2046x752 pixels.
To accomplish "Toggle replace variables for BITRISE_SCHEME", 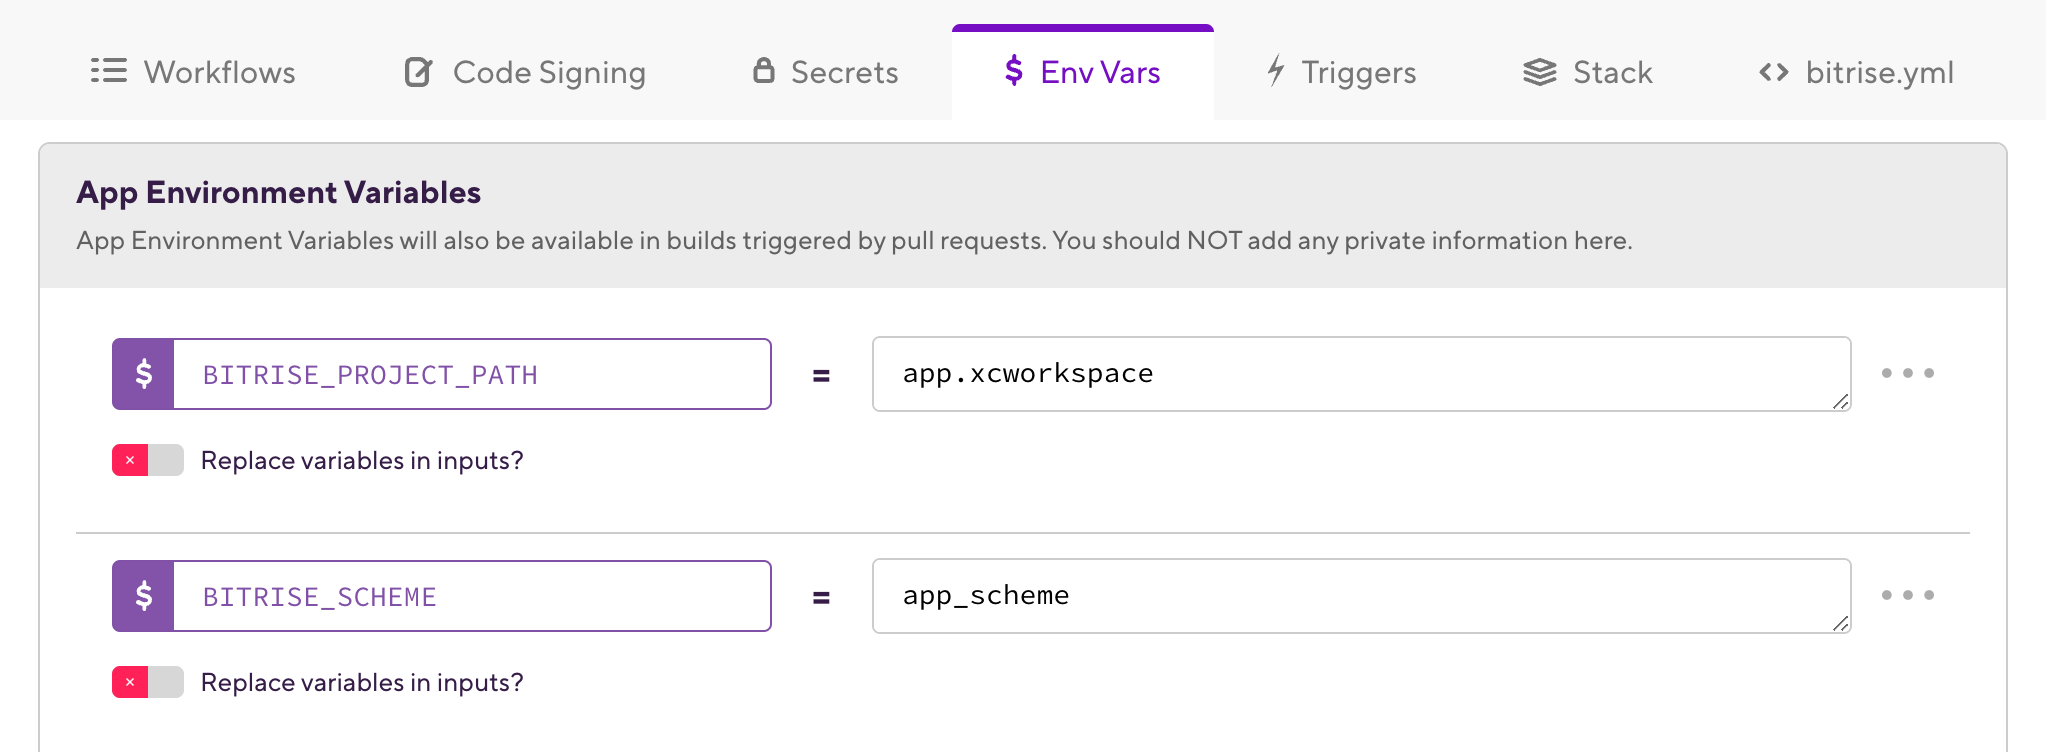I will point(148,682).
